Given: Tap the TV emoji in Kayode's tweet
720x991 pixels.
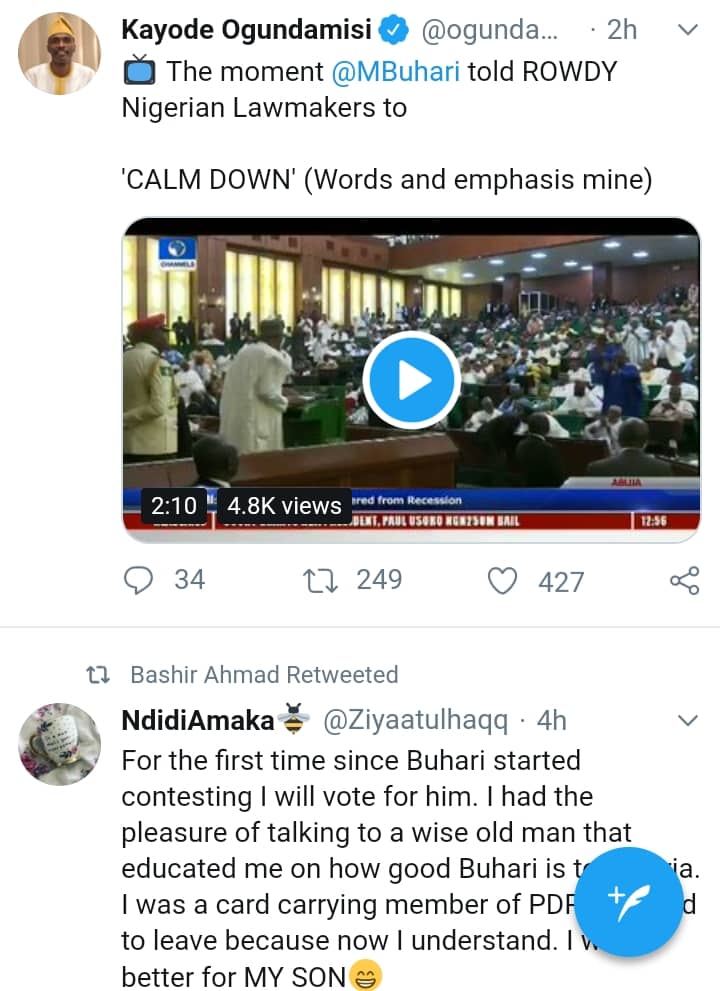Looking at the screenshot, I should point(140,72).
